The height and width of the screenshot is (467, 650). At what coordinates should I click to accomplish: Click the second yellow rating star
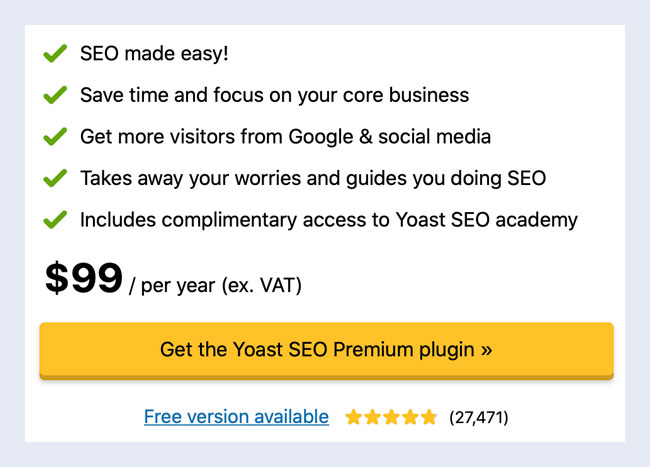tap(372, 417)
